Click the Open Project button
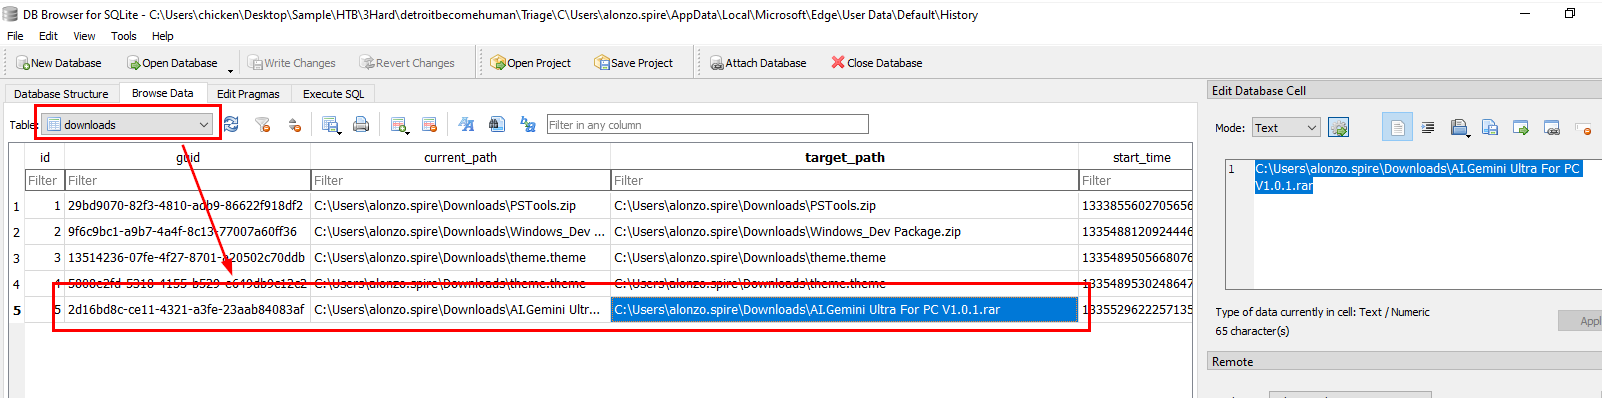This screenshot has height=398, width=1602. pyautogui.click(x=531, y=63)
